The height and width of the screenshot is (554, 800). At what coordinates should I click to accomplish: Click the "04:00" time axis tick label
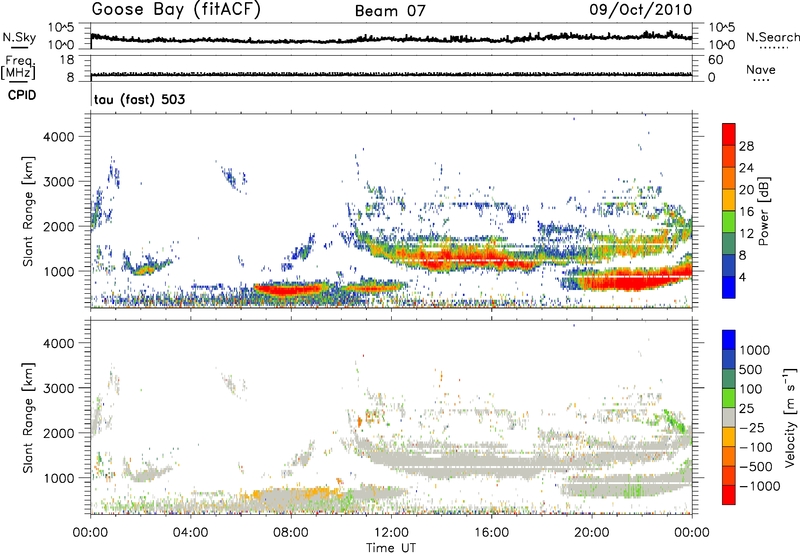(191, 533)
